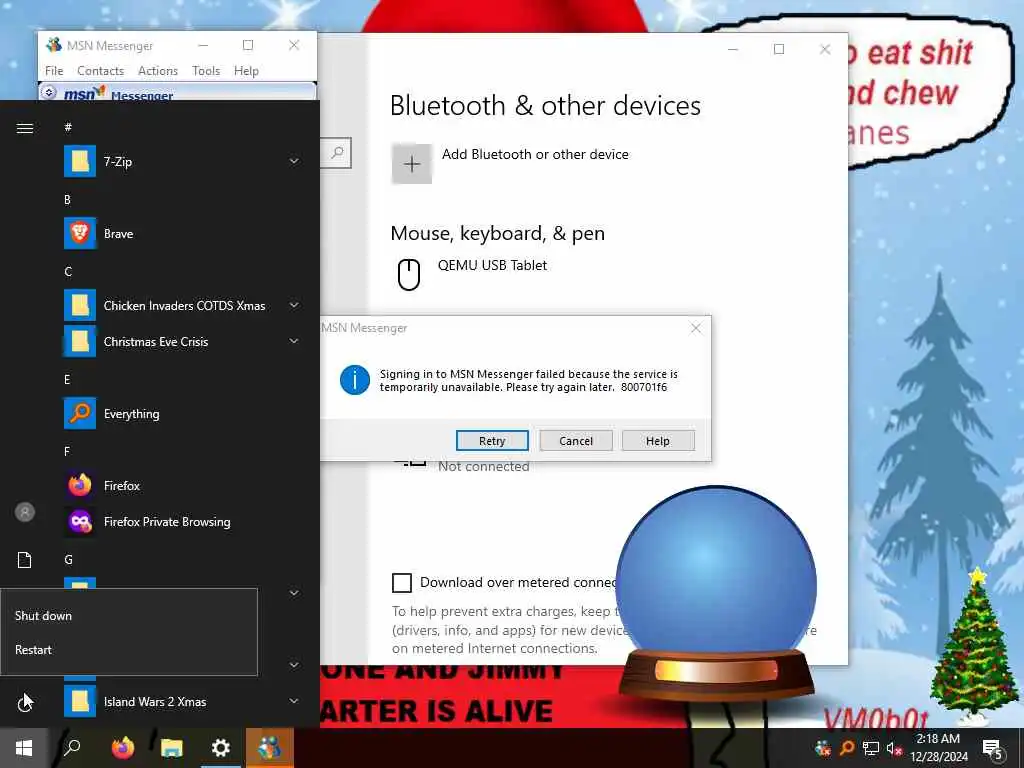Click Add Bluetooth or other device
The width and height of the screenshot is (1024, 768).
[535, 154]
